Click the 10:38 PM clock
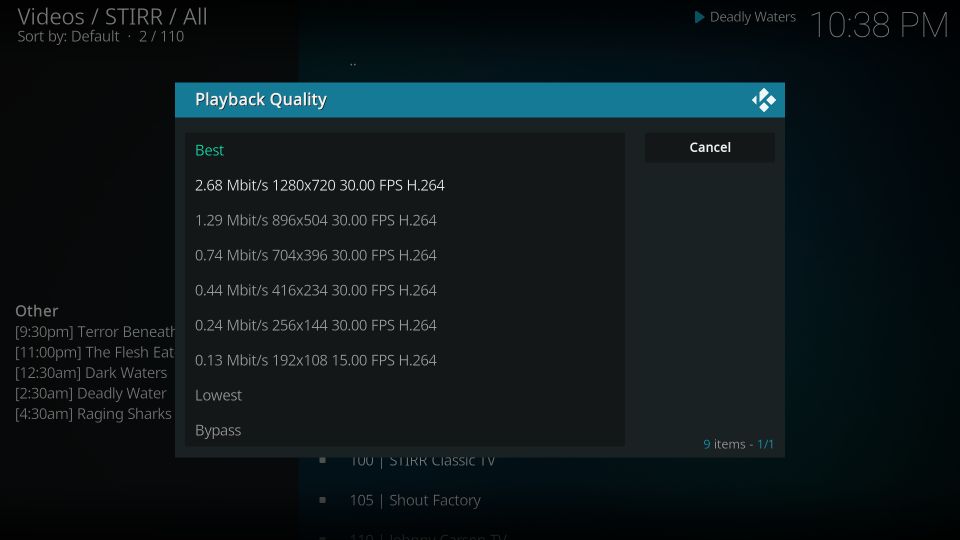 coord(879,26)
